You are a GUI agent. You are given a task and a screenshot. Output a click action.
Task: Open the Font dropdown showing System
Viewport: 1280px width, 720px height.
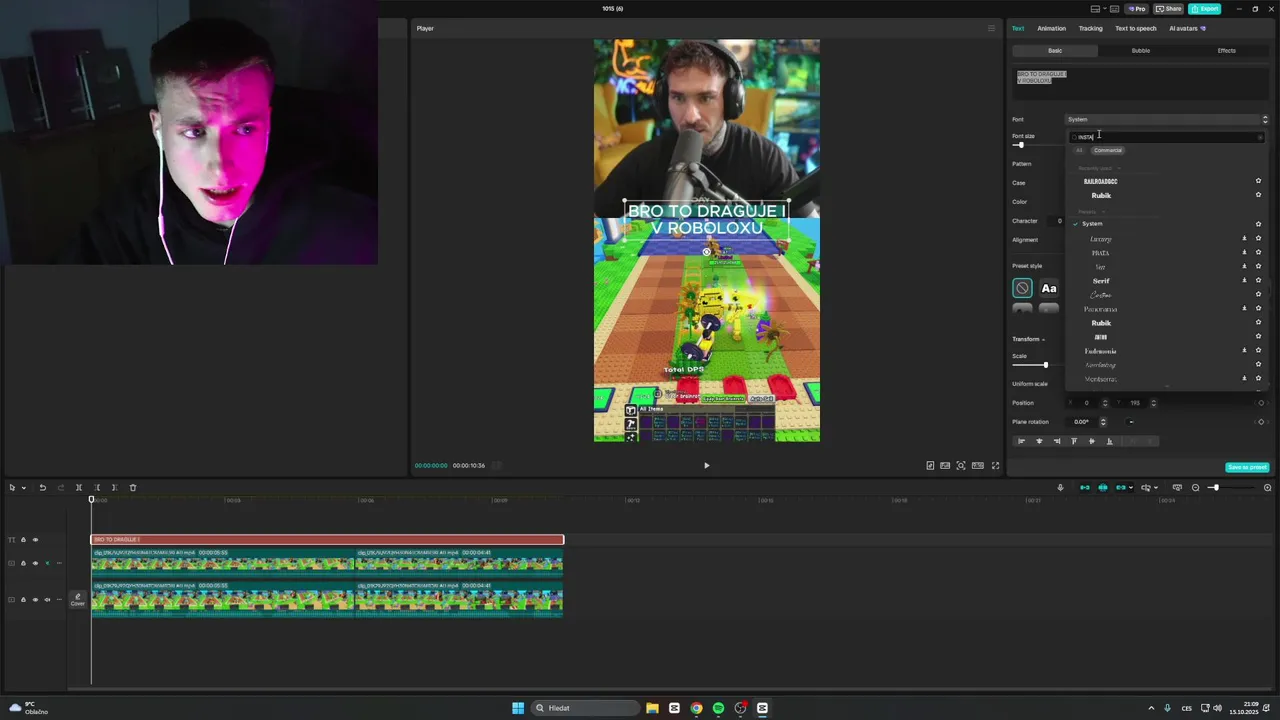[x=1166, y=119]
